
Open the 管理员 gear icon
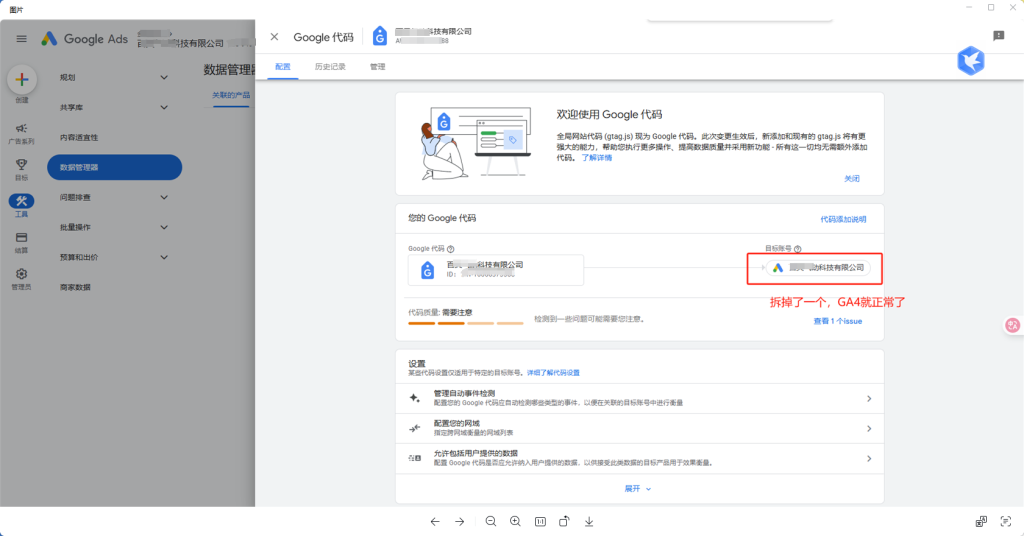pos(22,274)
